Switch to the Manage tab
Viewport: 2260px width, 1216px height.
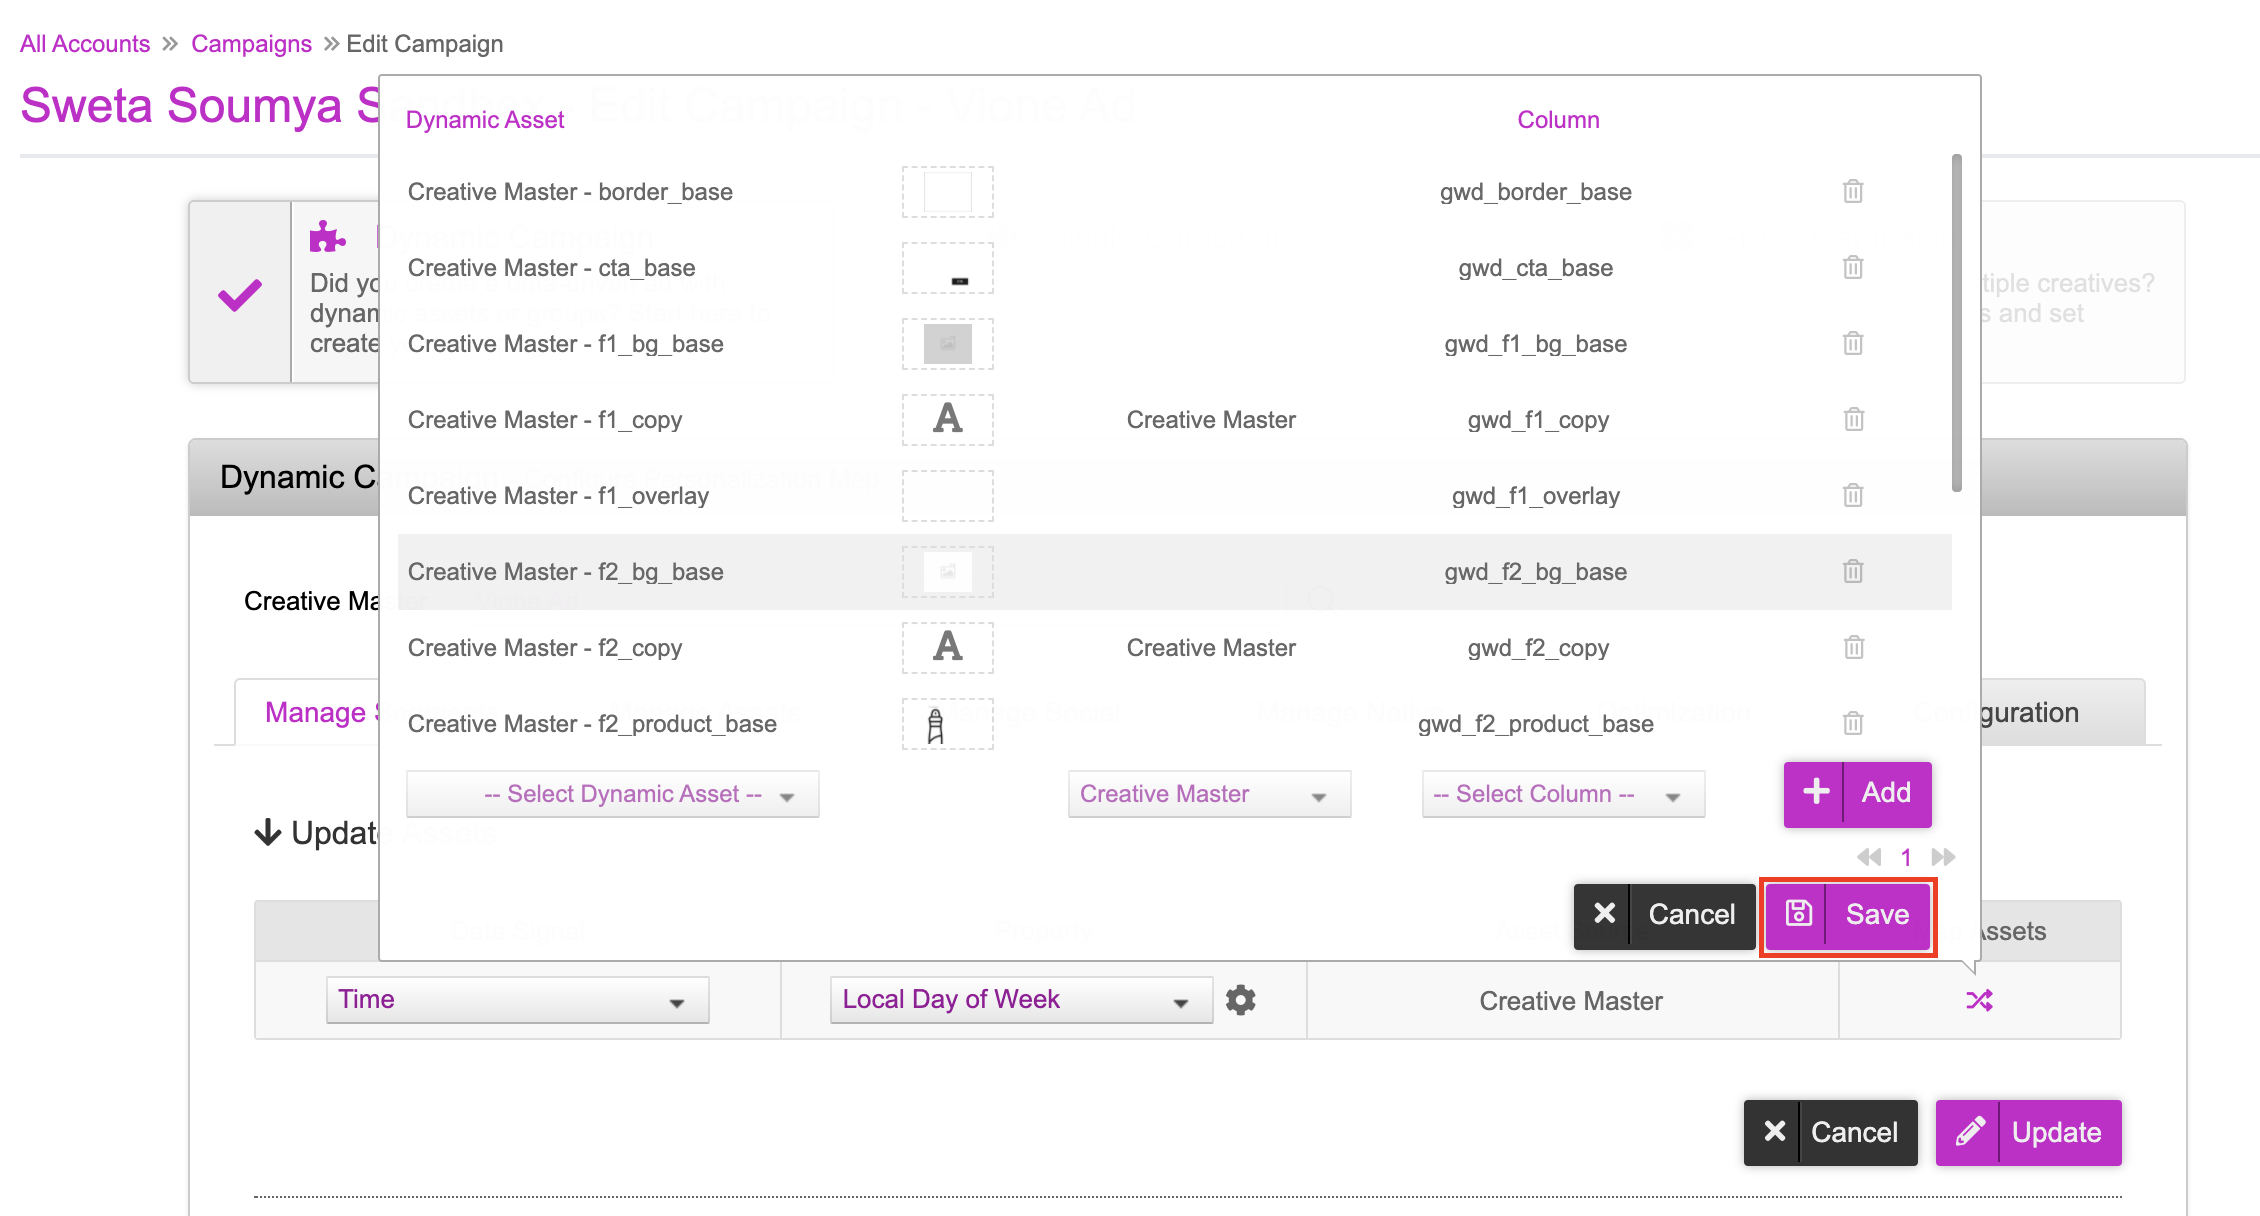point(314,713)
